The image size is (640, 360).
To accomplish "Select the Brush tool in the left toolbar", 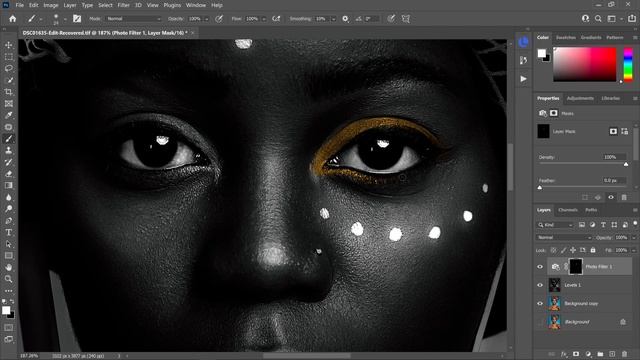I will pos(9,139).
